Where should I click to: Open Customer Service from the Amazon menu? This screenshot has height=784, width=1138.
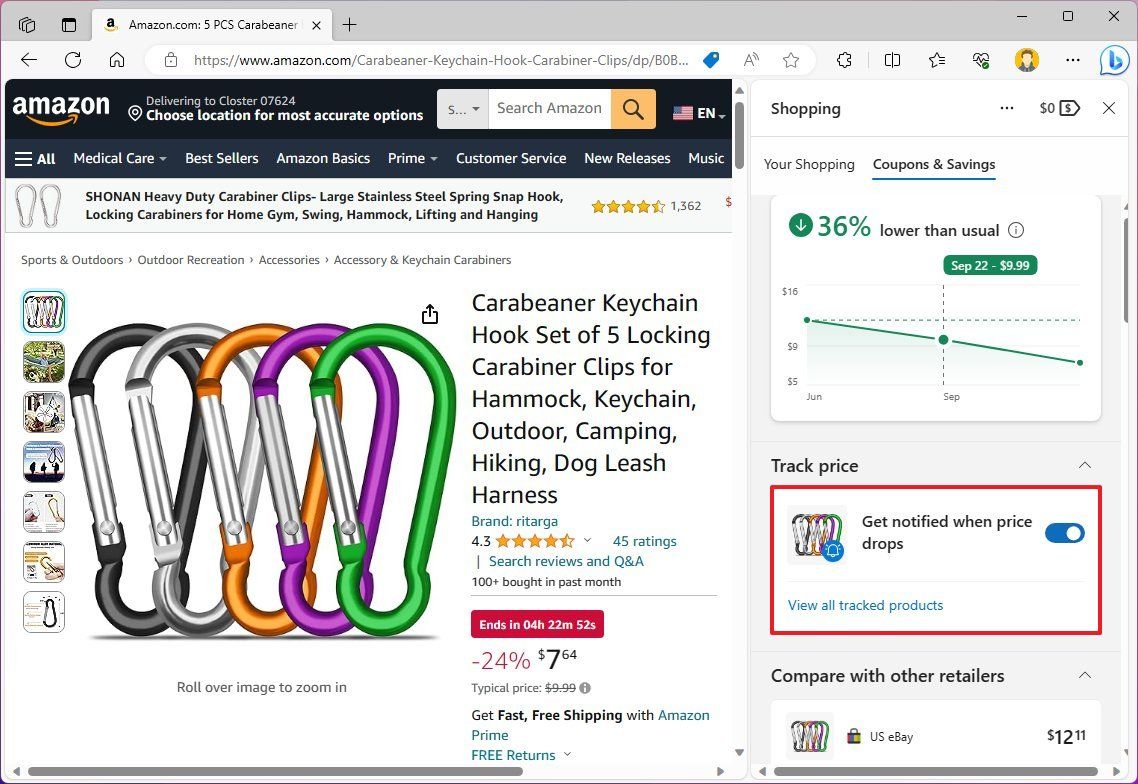(x=511, y=158)
